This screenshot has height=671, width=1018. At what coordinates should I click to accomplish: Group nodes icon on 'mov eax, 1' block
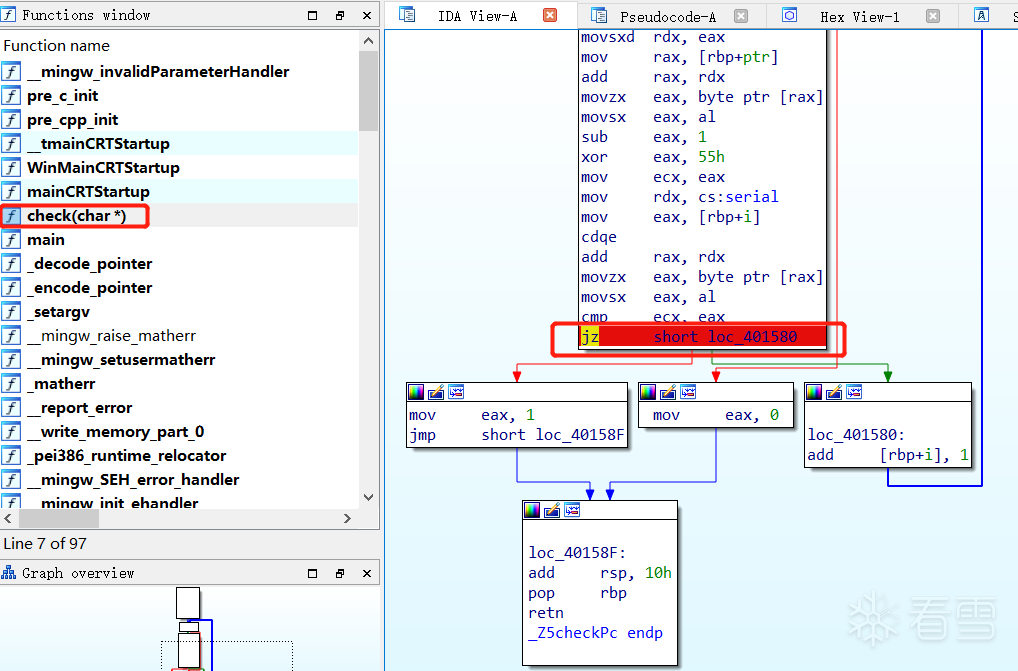coord(456,392)
